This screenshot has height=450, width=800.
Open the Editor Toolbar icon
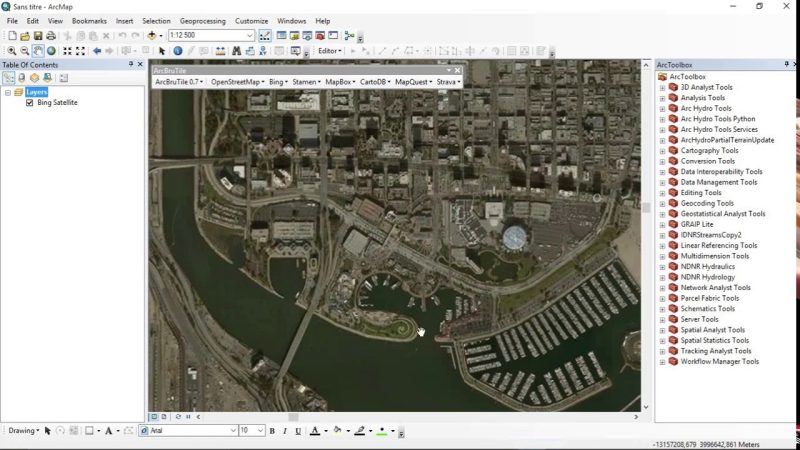click(x=265, y=36)
